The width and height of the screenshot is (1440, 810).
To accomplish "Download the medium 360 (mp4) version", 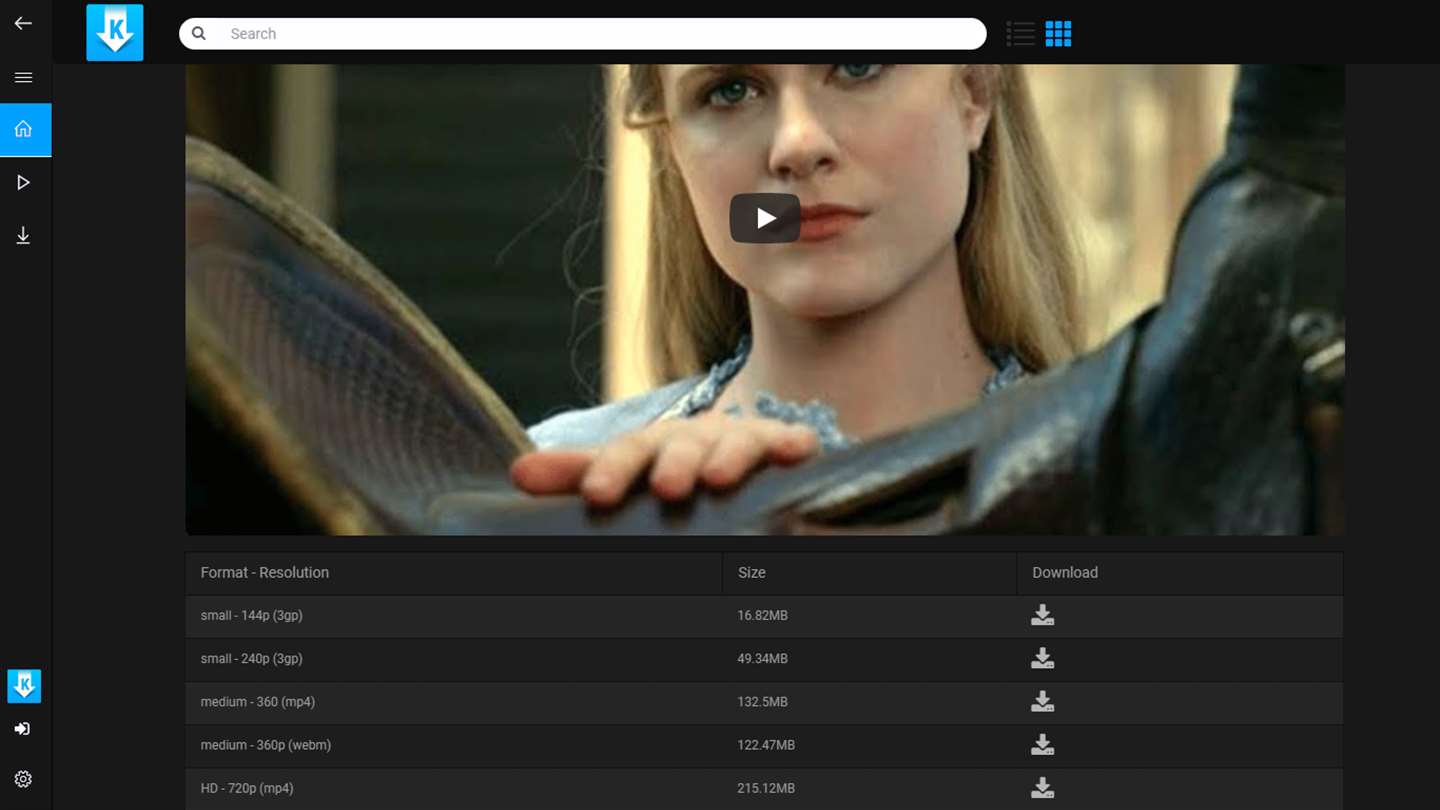I will click(x=1042, y=702).
